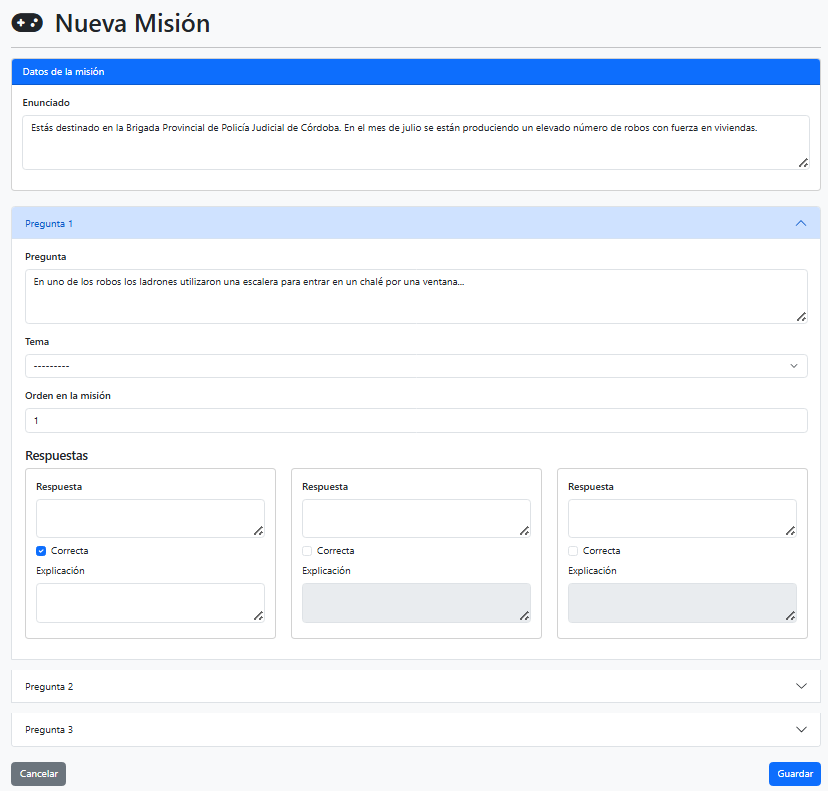Click the resize grip of the Pregunta textarea
Viewport: 830px width, 791px height.
pos(801,316)
